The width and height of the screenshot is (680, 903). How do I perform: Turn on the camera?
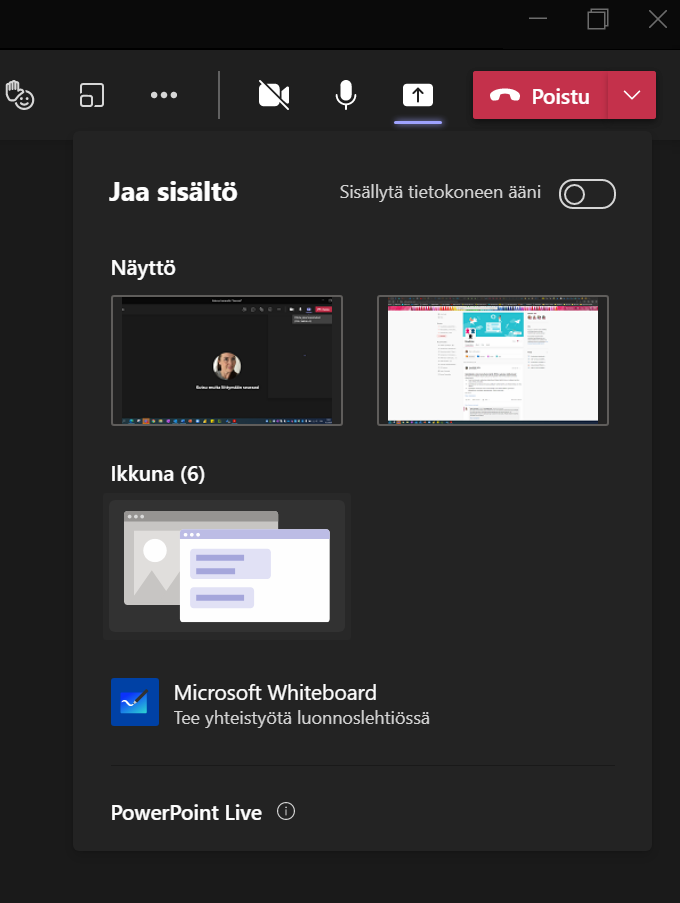pos(273,95)
